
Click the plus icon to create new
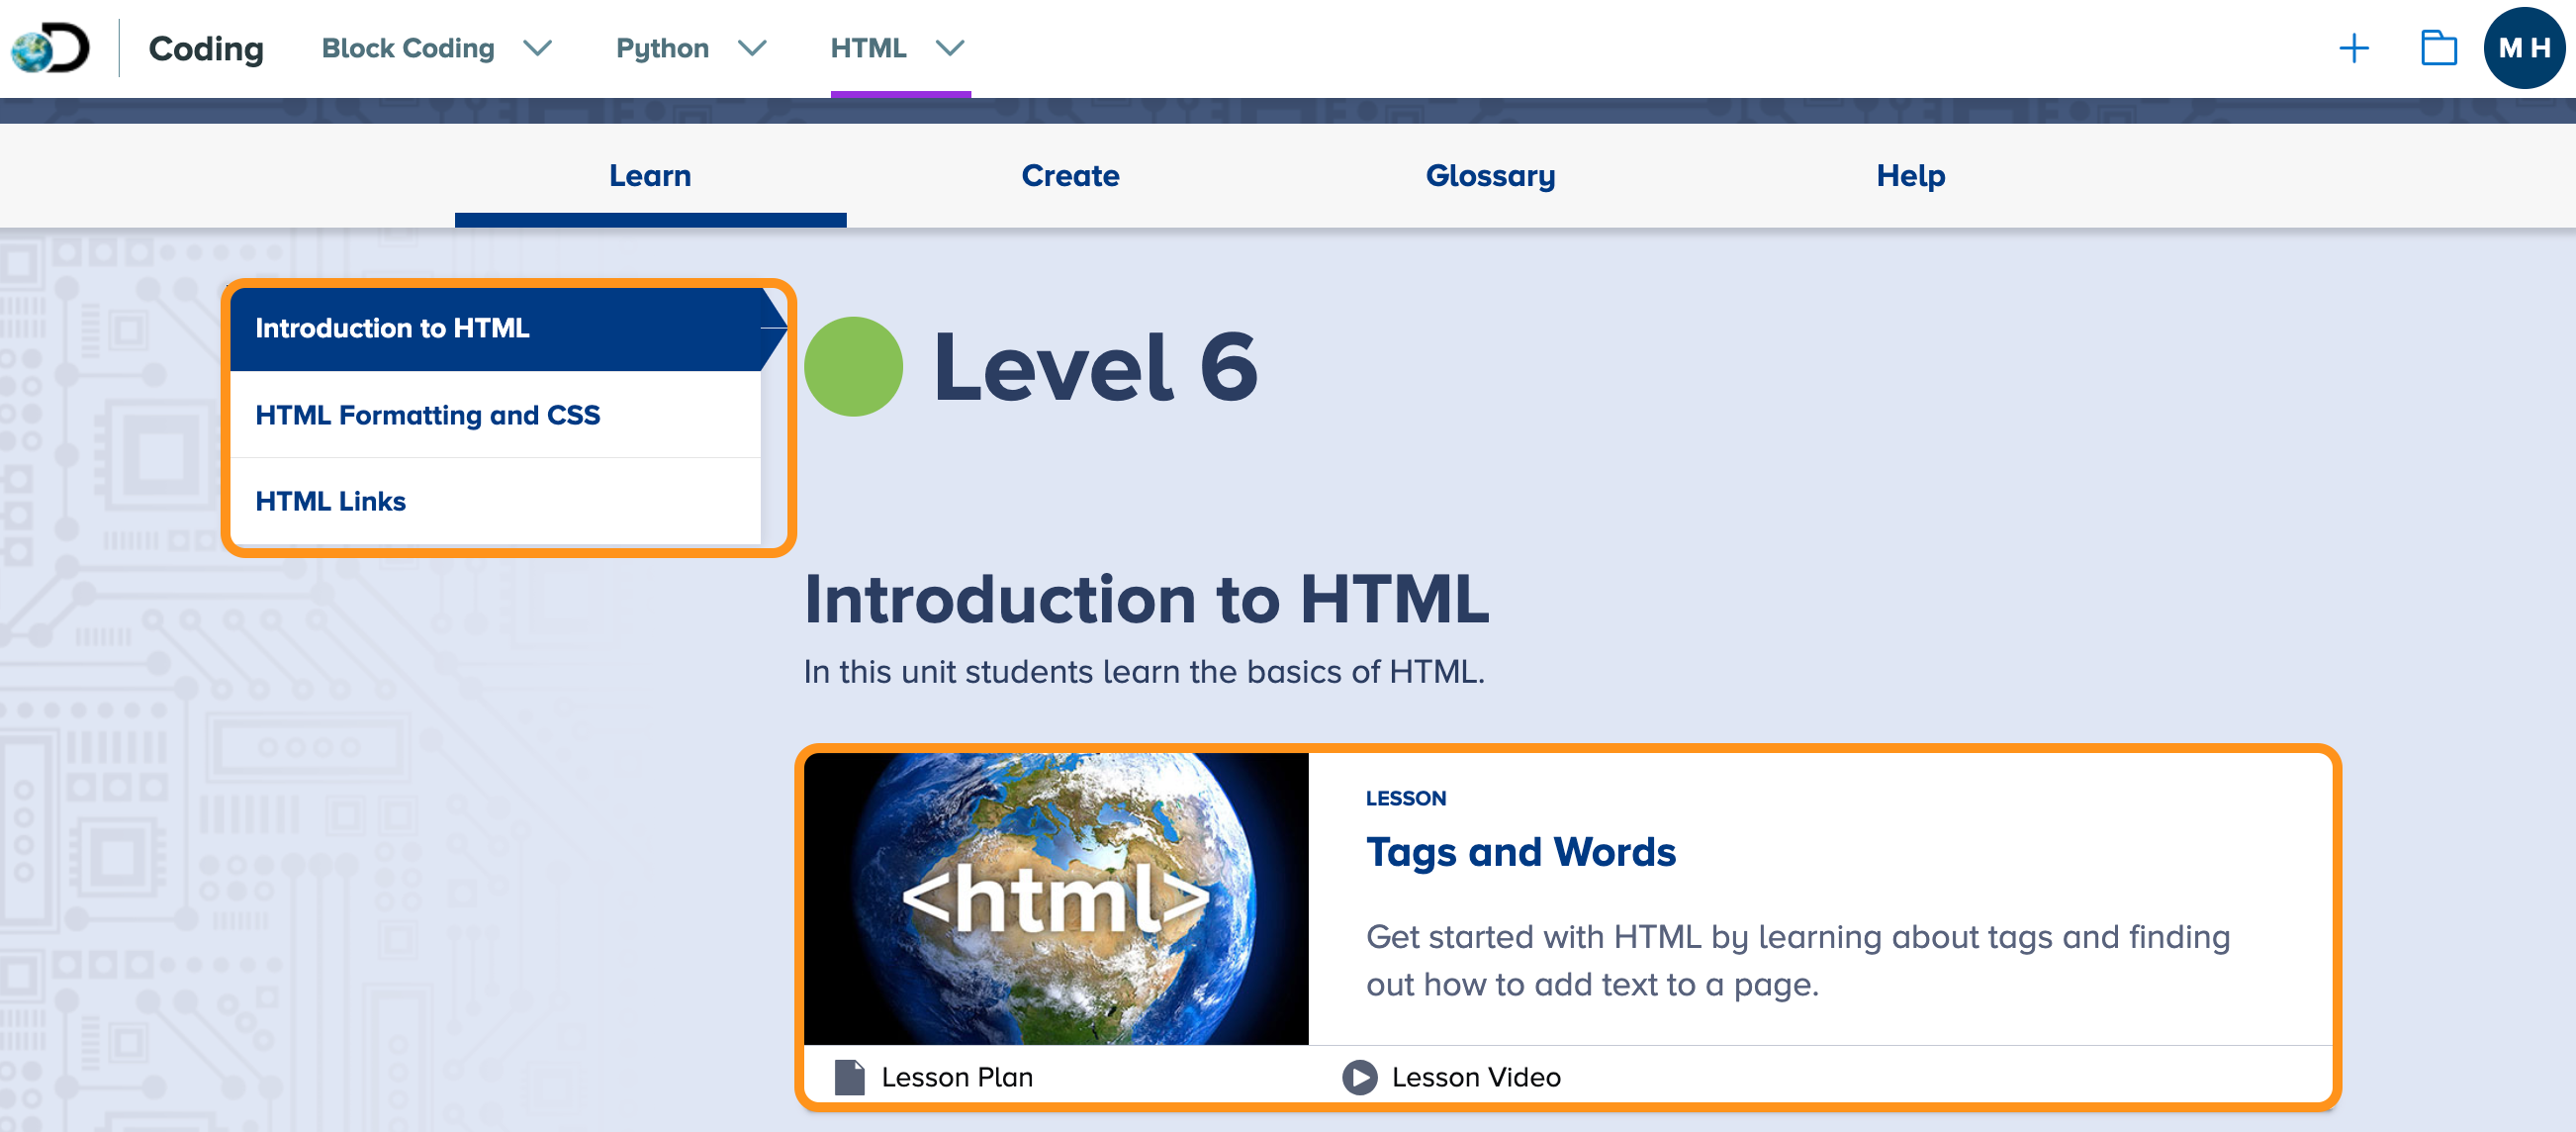(x=2353, y=48)
